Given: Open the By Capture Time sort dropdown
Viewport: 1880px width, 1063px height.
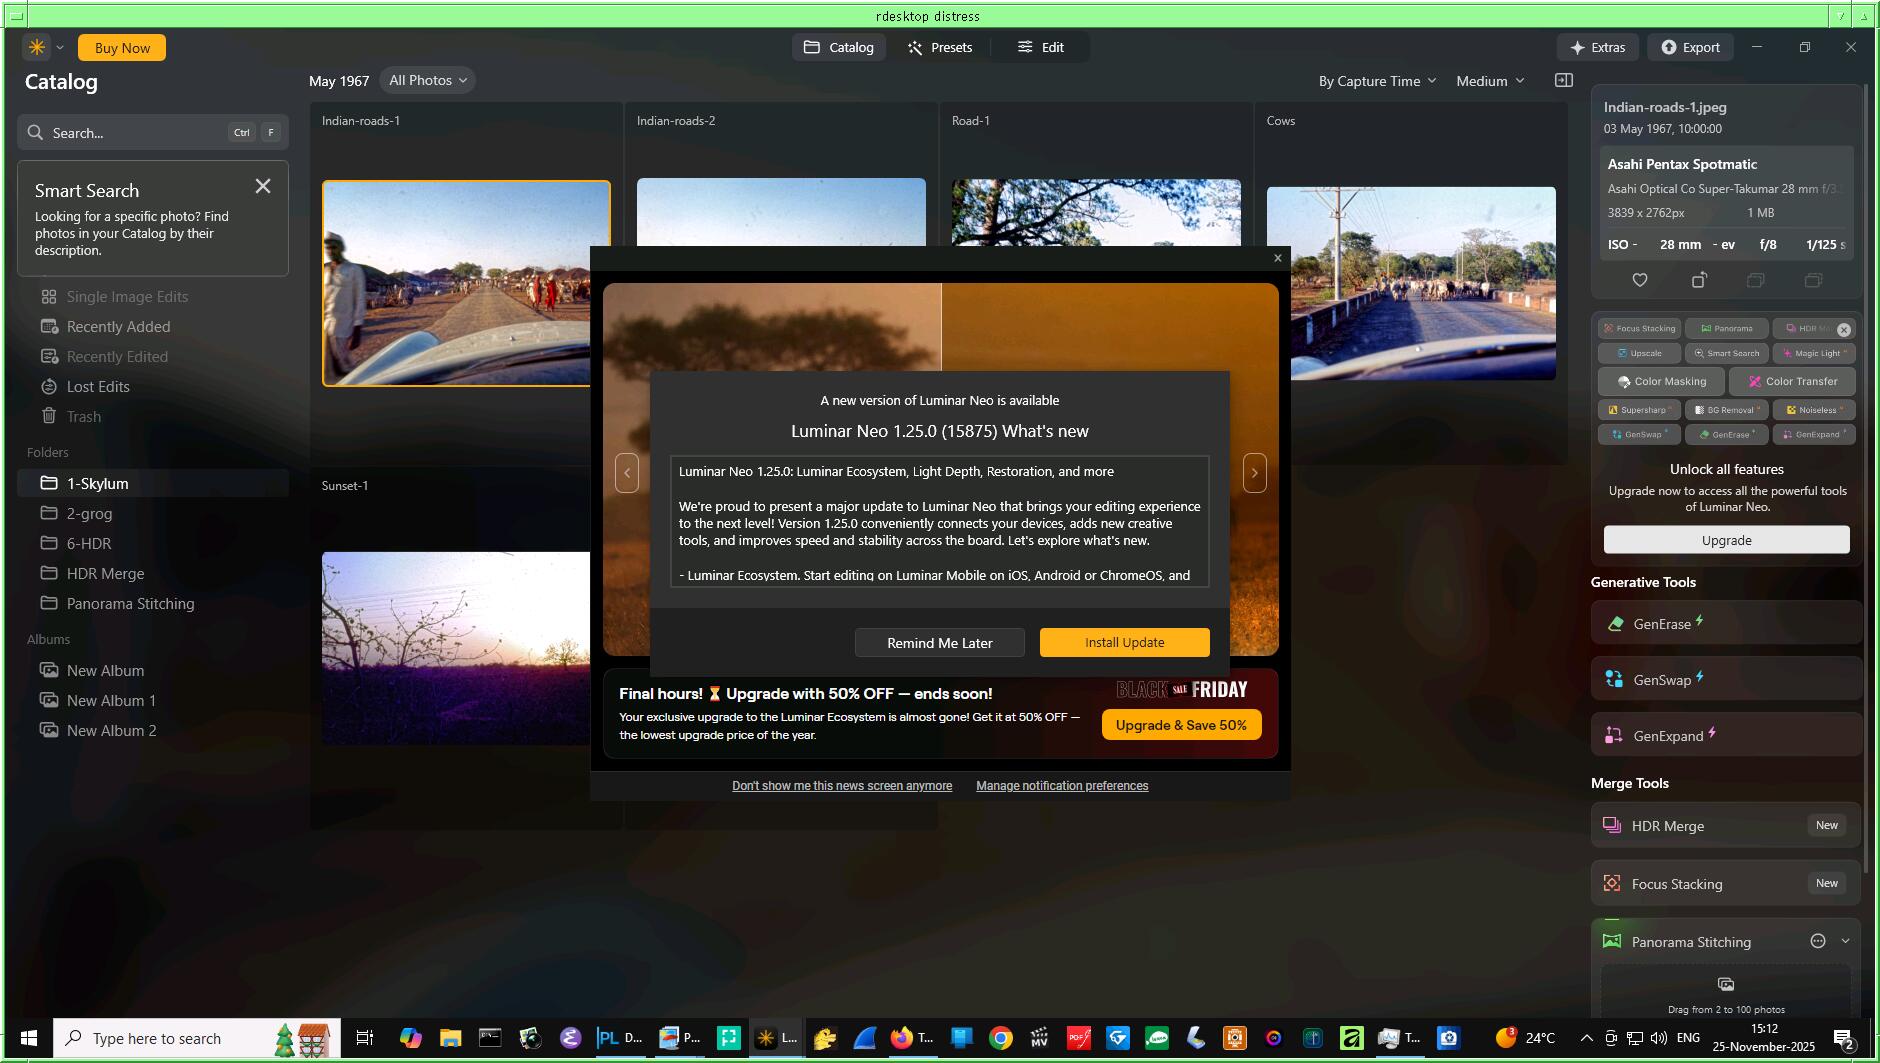Looking at the screenshot, I should coord(1377,81).
